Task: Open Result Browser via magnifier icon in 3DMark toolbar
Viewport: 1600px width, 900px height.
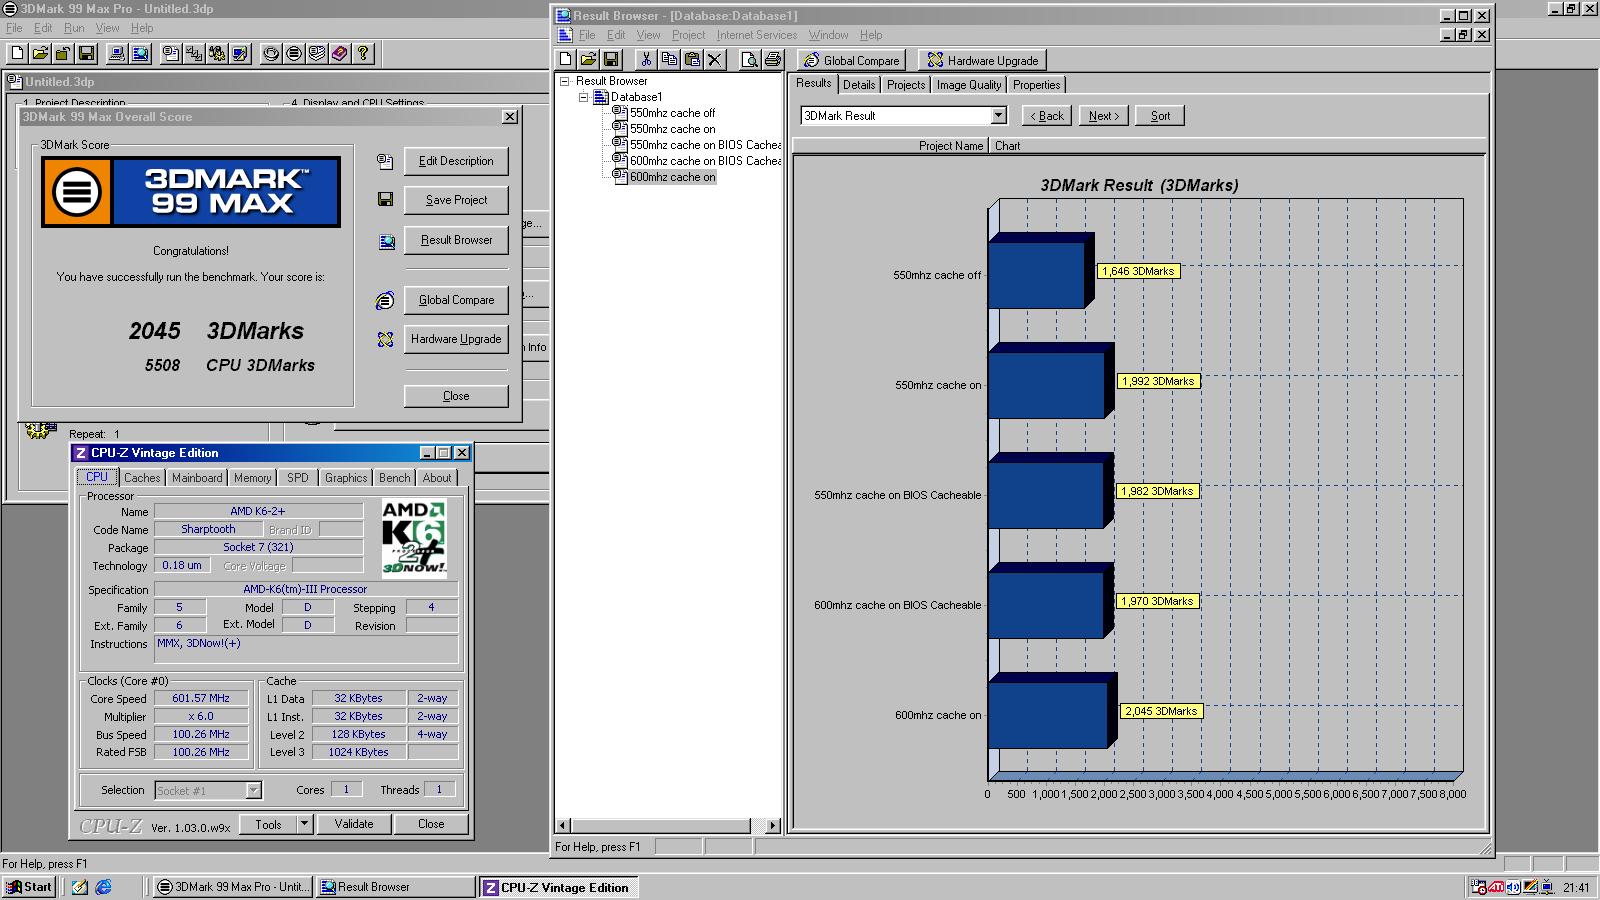Action: click(140, 53)
